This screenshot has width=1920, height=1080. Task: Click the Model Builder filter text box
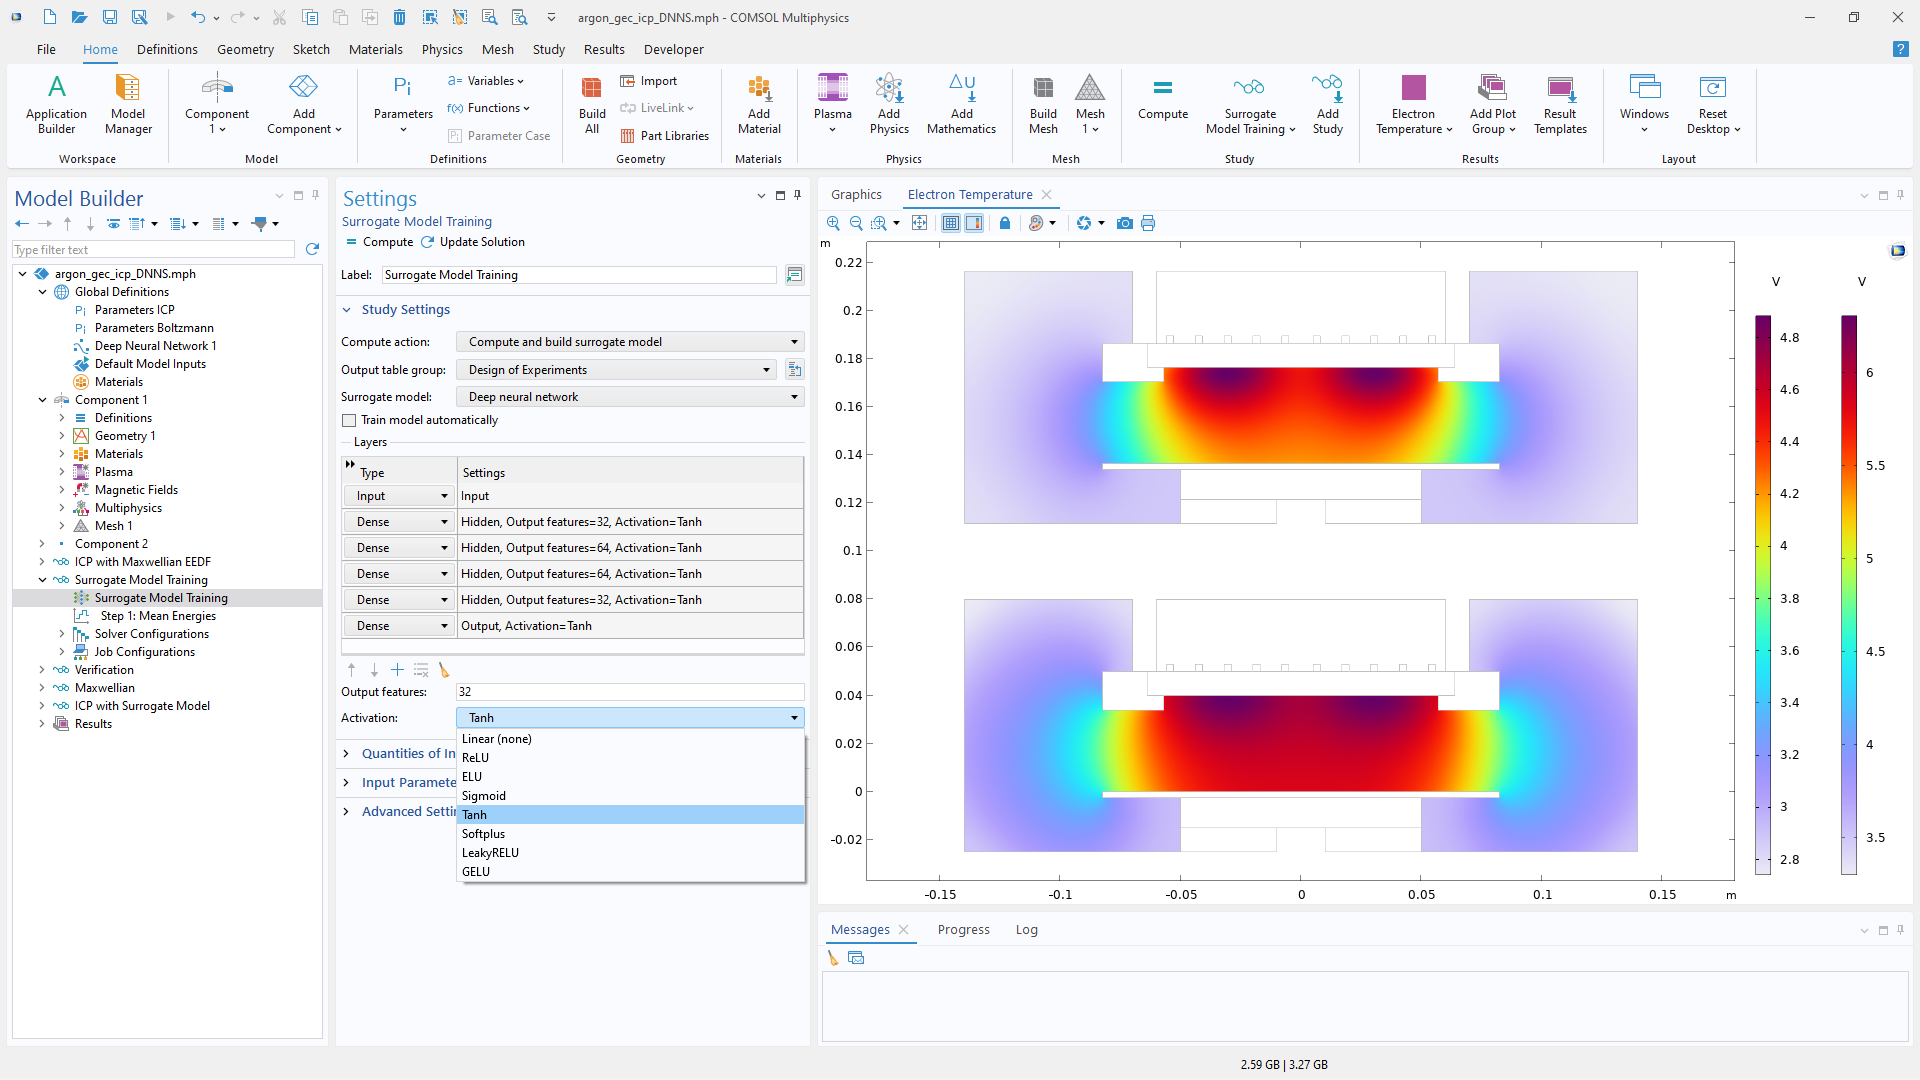click(x=154, y=250)
